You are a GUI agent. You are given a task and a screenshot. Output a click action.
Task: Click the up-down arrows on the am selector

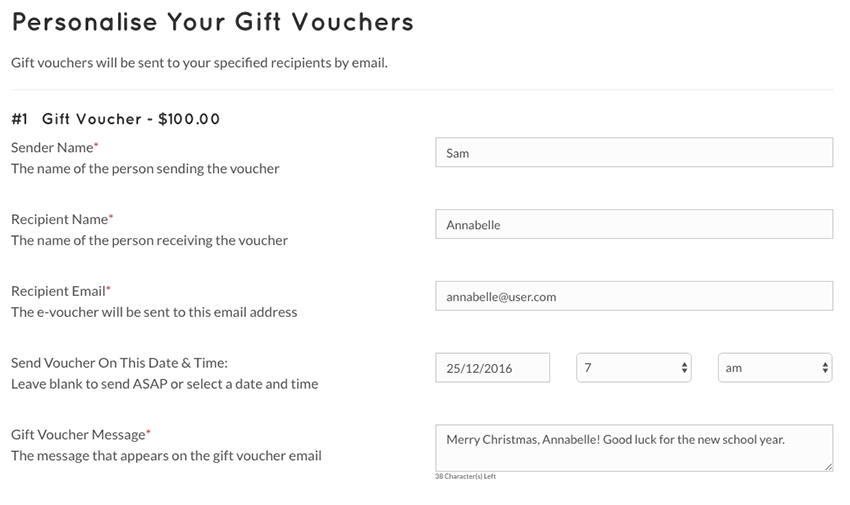(x=825, y=368)
